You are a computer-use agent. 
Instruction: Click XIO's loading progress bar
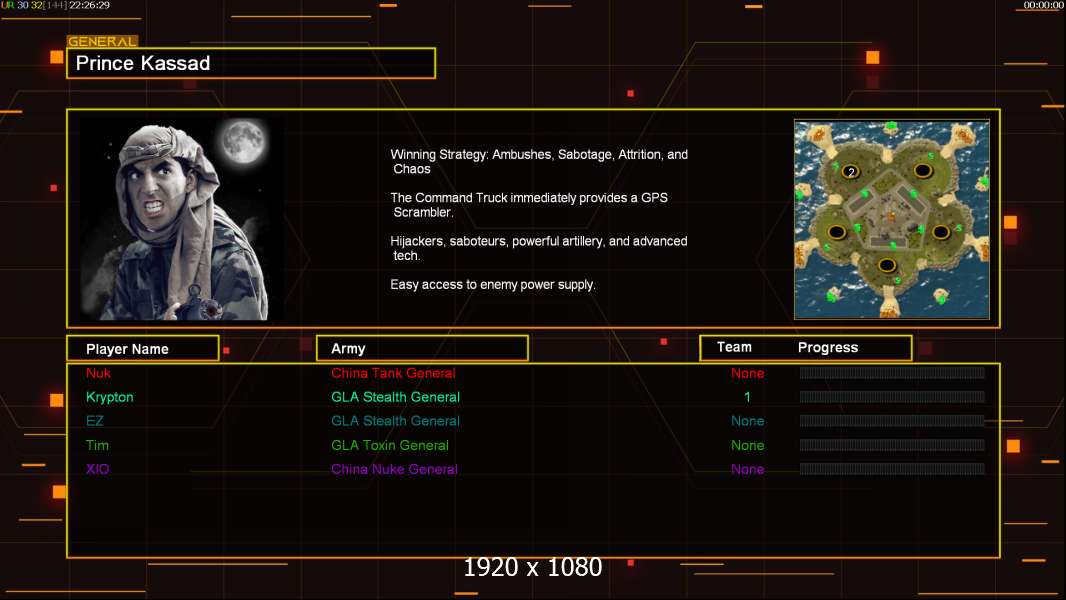click(x=892, y=469)
